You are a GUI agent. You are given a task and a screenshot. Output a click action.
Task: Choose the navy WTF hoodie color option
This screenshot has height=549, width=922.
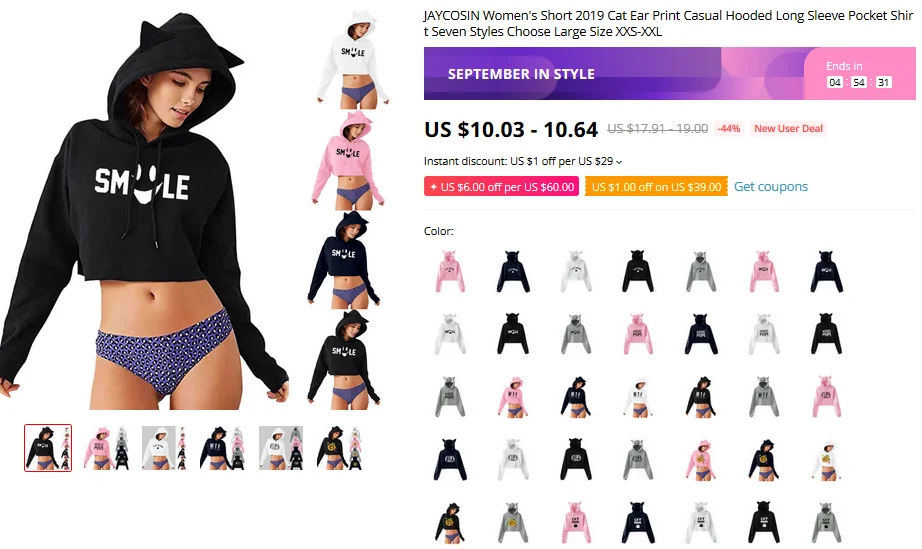pyautogui.click(x=576, y=397)
